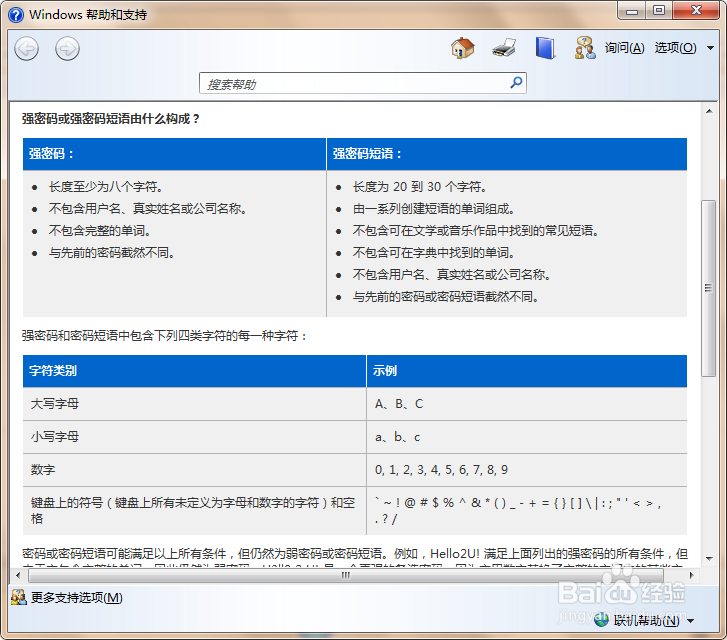Click the horizontal scrollbar thumb

coord(345,576)
